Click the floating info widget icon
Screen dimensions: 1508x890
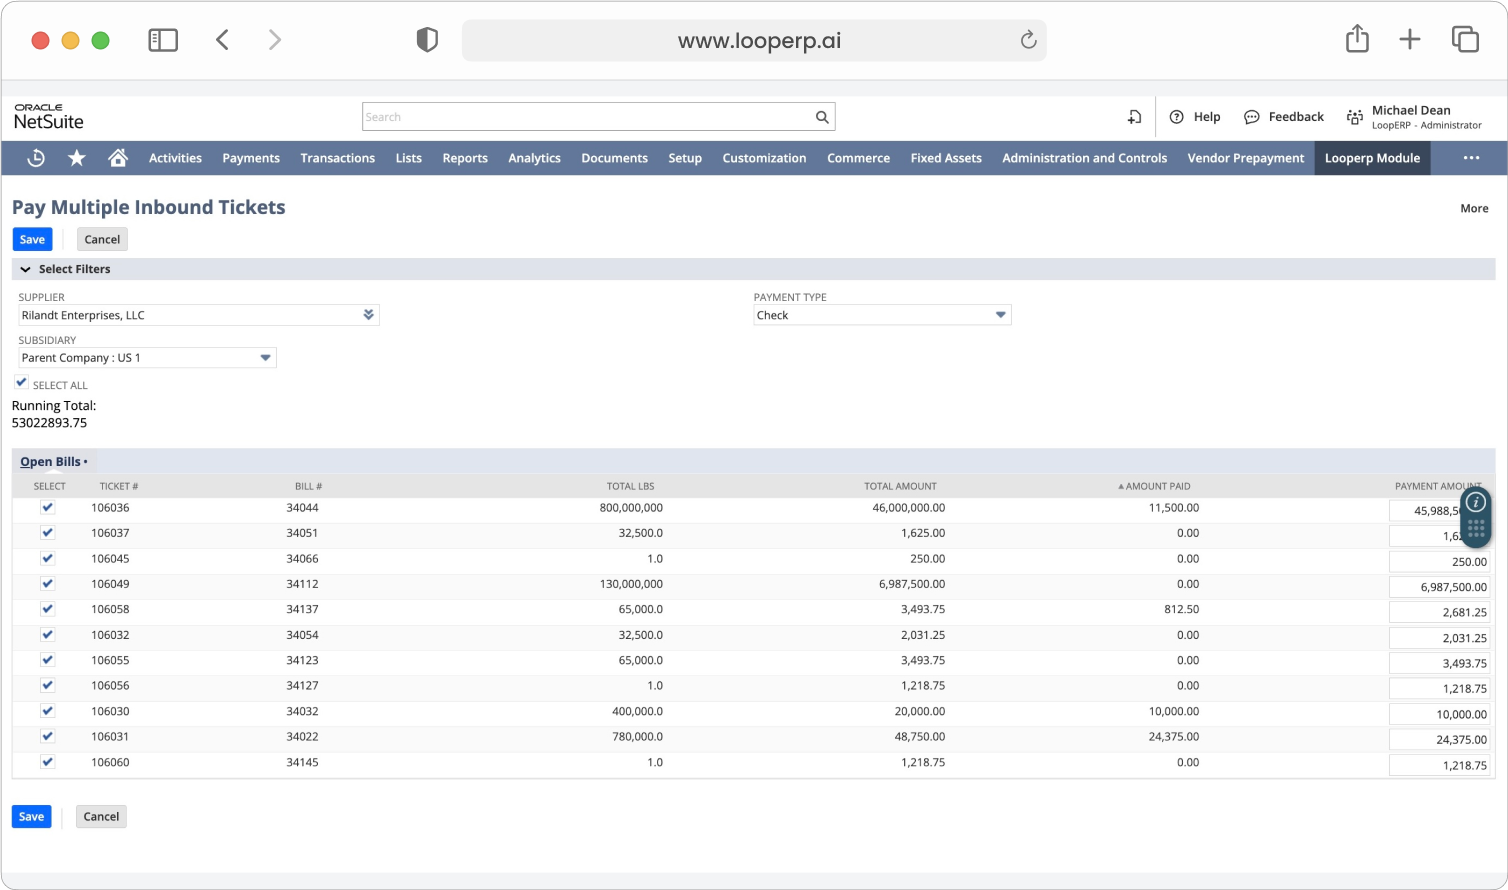[x=1476, y=503]
